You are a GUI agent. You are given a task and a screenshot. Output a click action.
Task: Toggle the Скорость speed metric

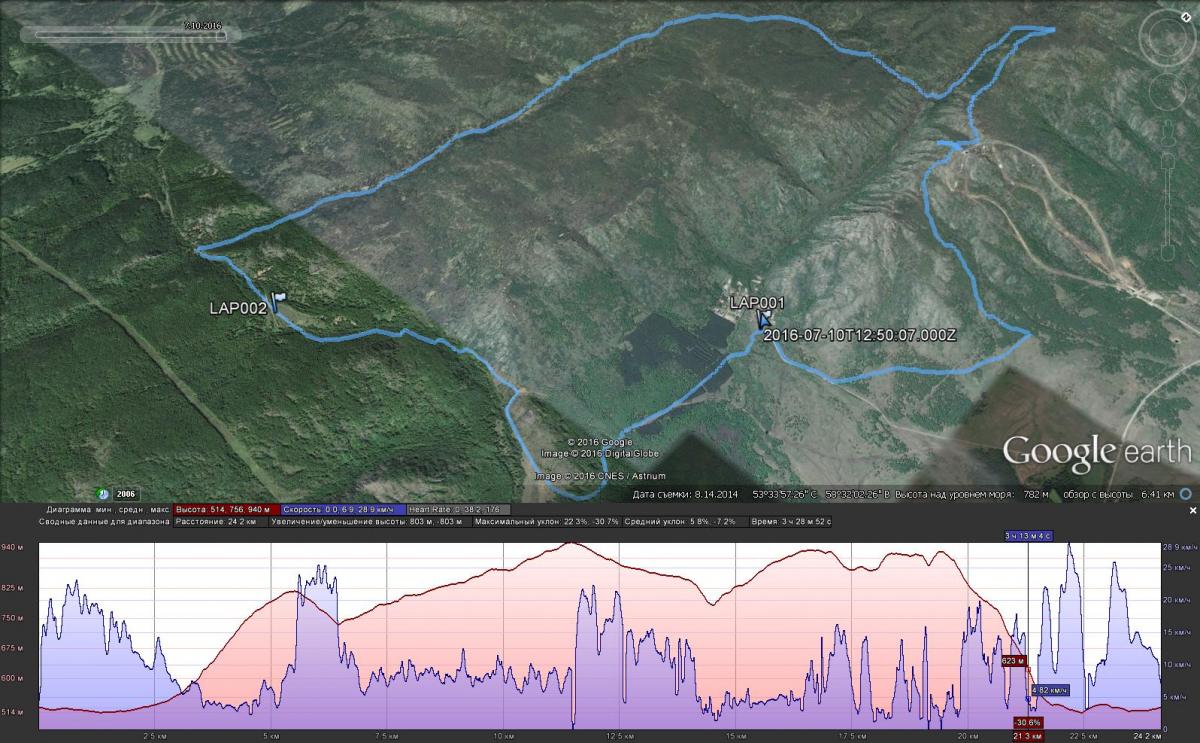coord(342,509)
